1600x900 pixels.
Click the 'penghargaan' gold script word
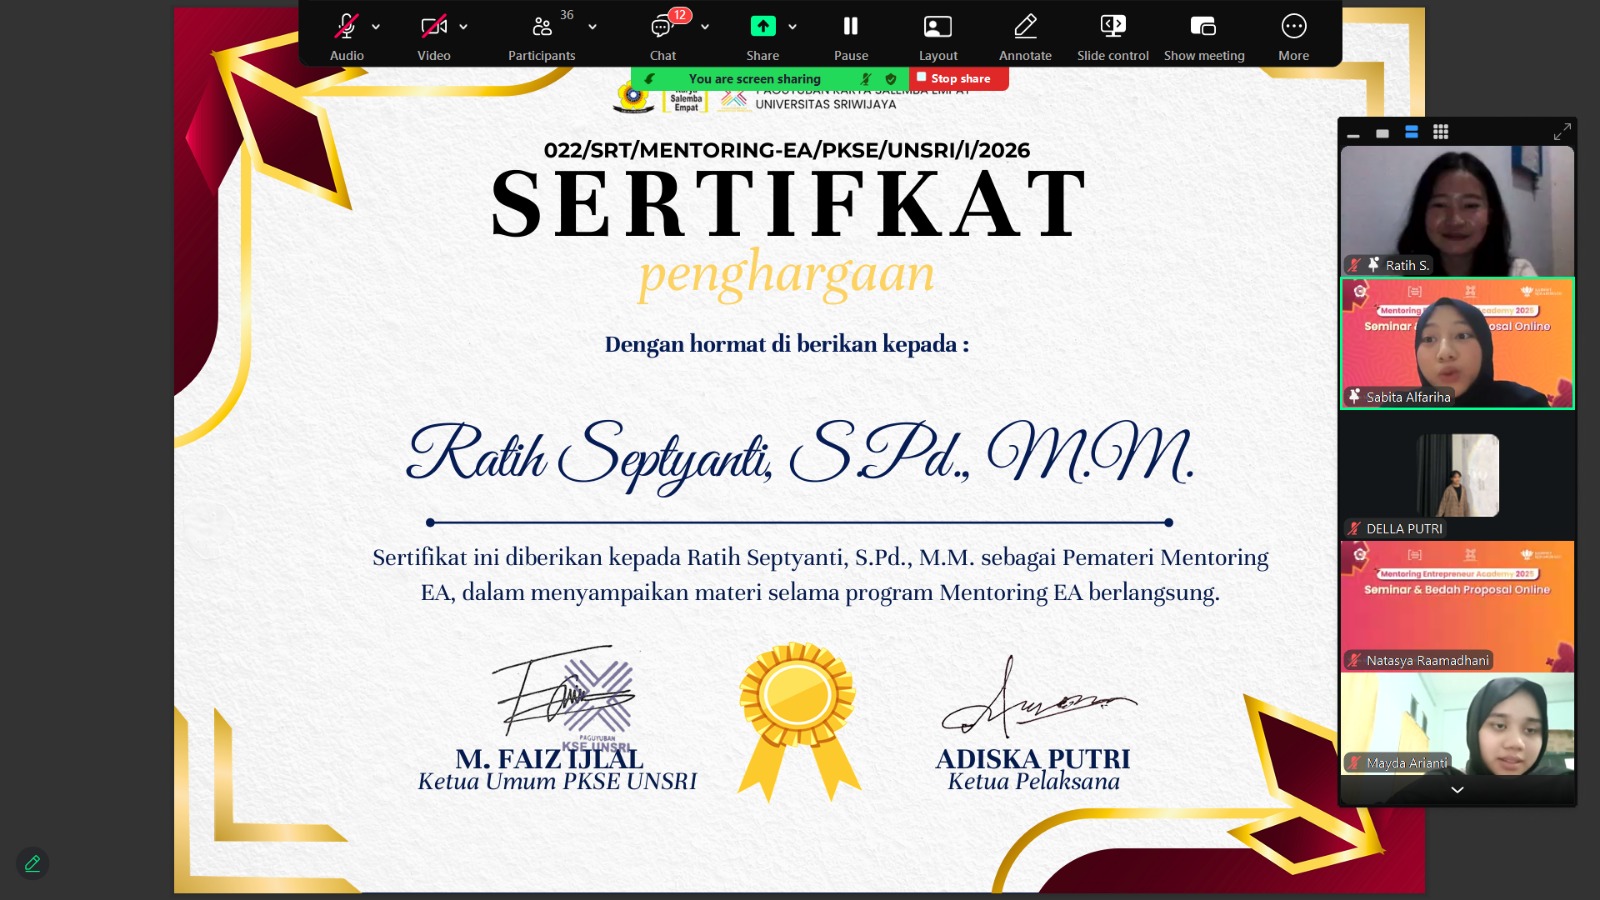pyautogui.click(x=786, y=274)
